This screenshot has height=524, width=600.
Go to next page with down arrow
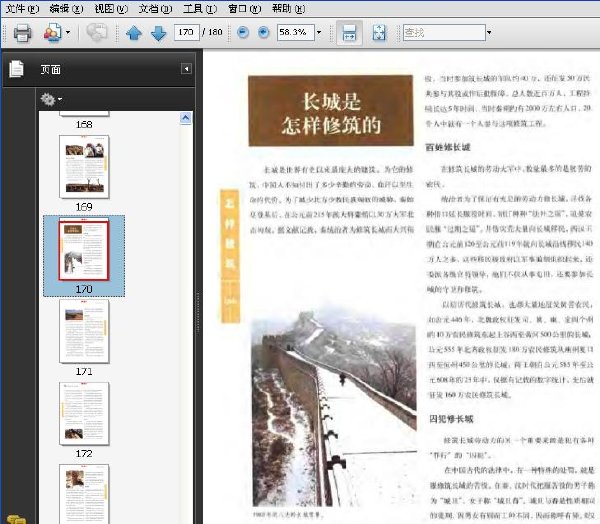(158, 33)
